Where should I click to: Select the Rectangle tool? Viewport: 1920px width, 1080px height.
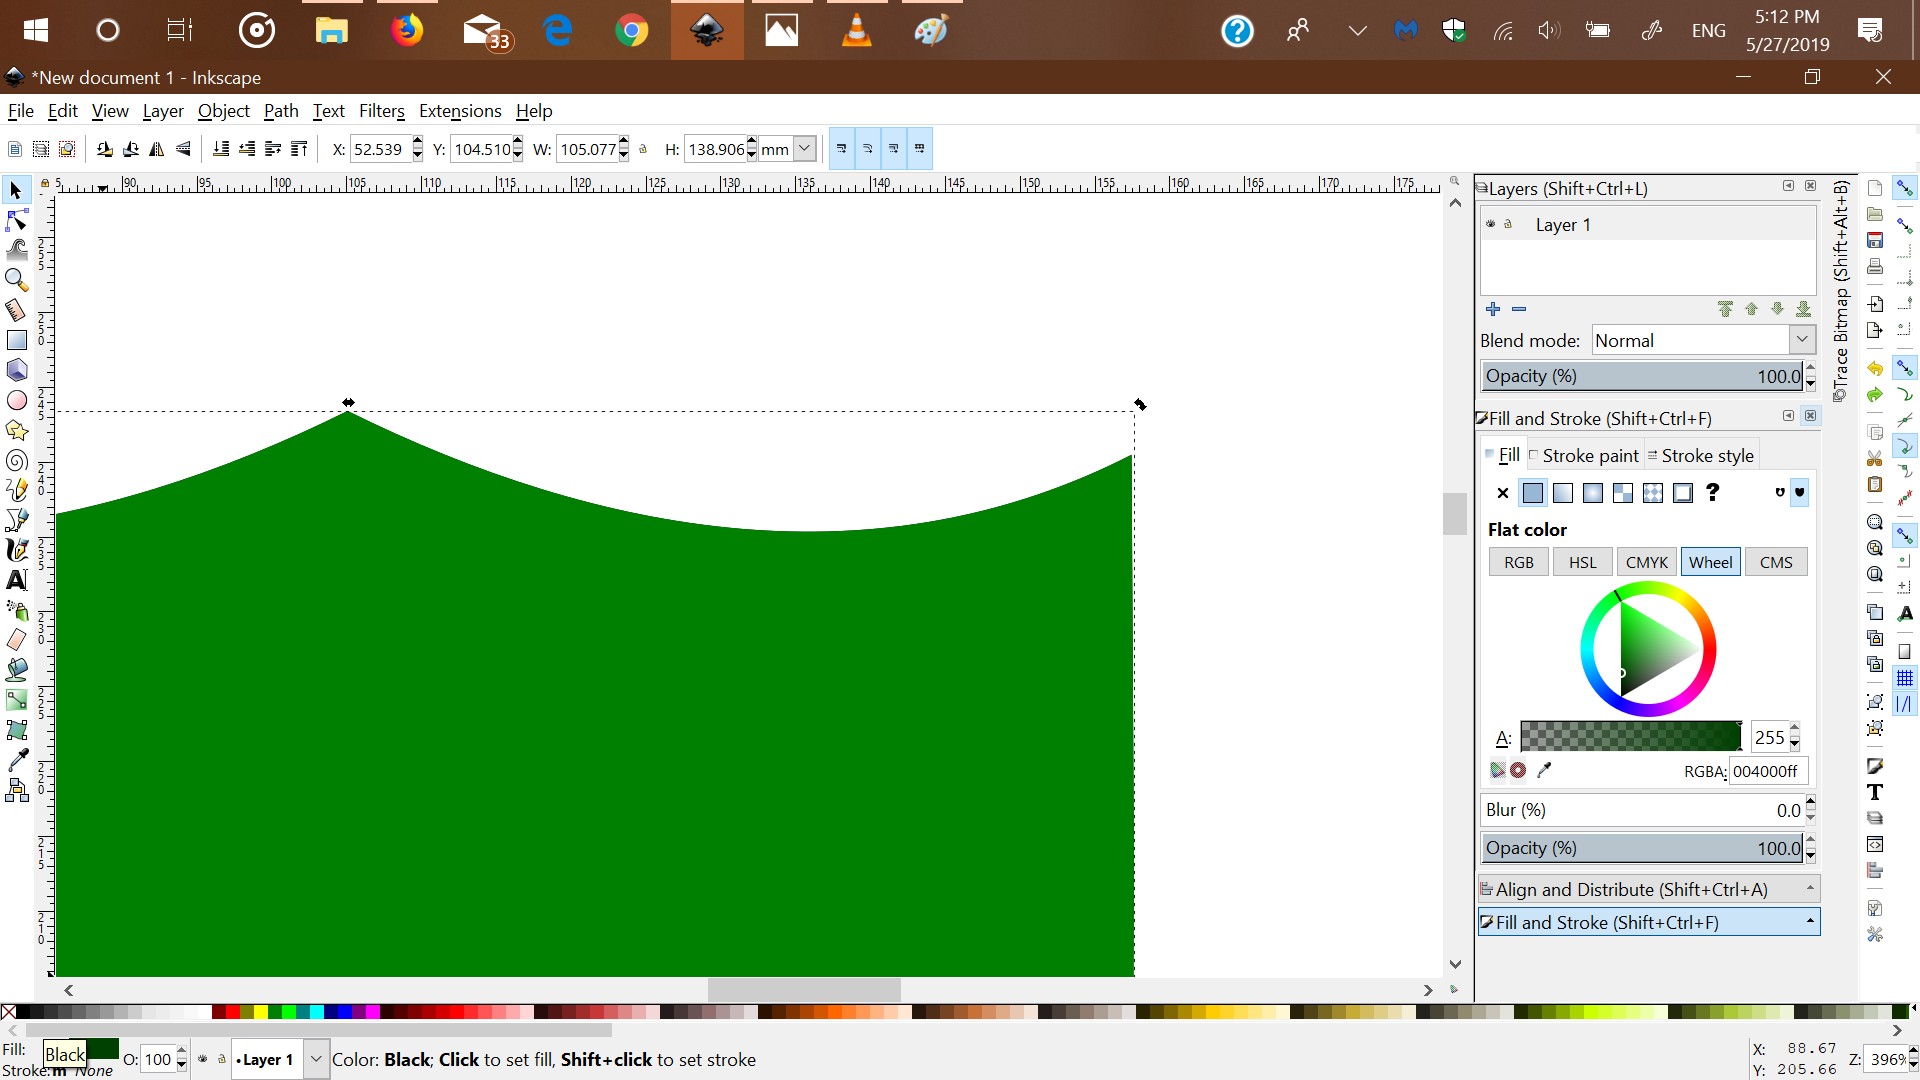17,340
